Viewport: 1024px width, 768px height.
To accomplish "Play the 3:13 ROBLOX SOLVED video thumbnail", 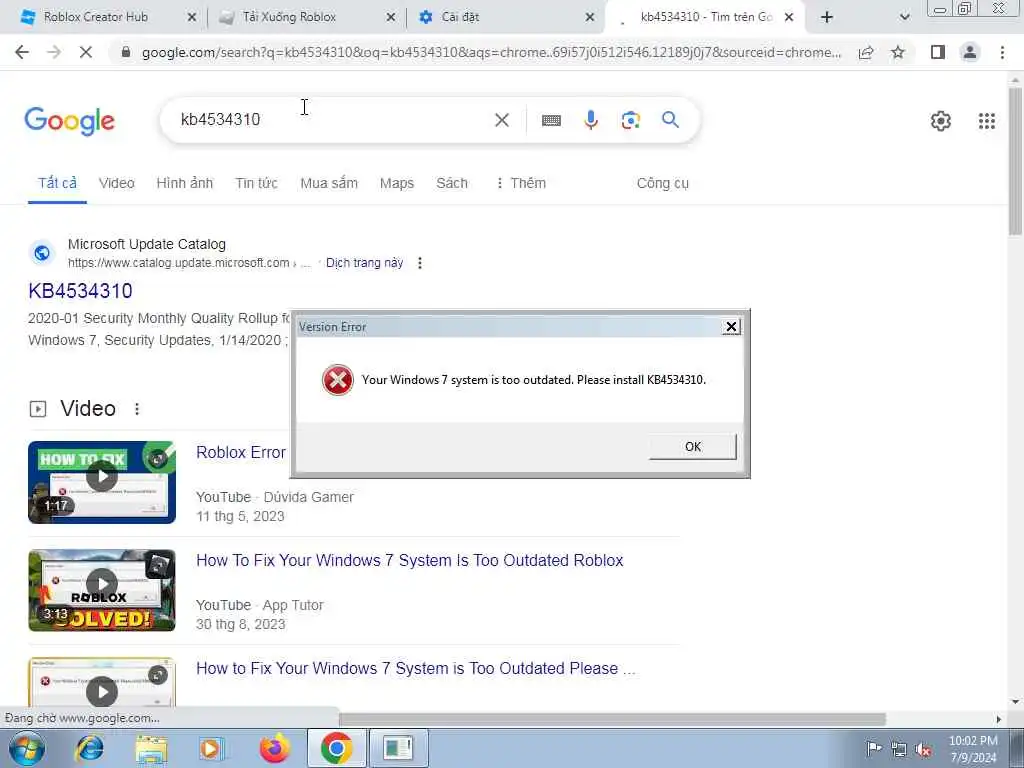I will pos(102,590).
